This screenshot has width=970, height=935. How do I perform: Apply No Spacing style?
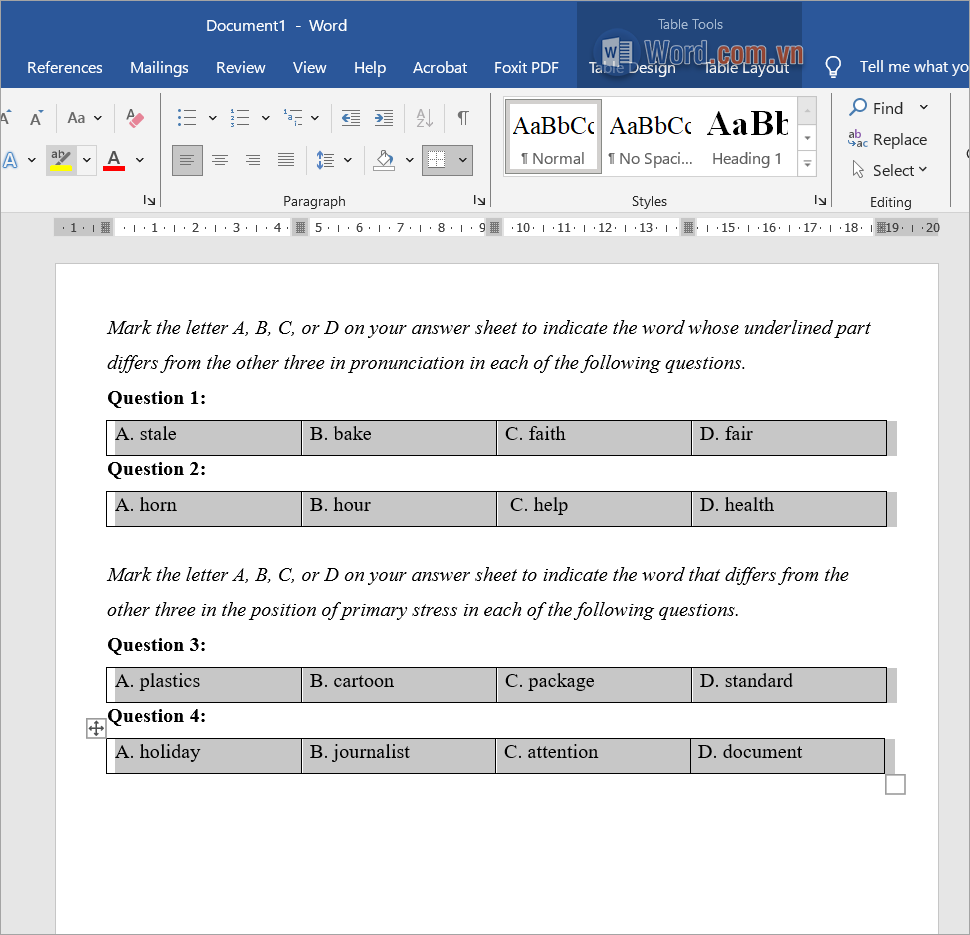650,137
